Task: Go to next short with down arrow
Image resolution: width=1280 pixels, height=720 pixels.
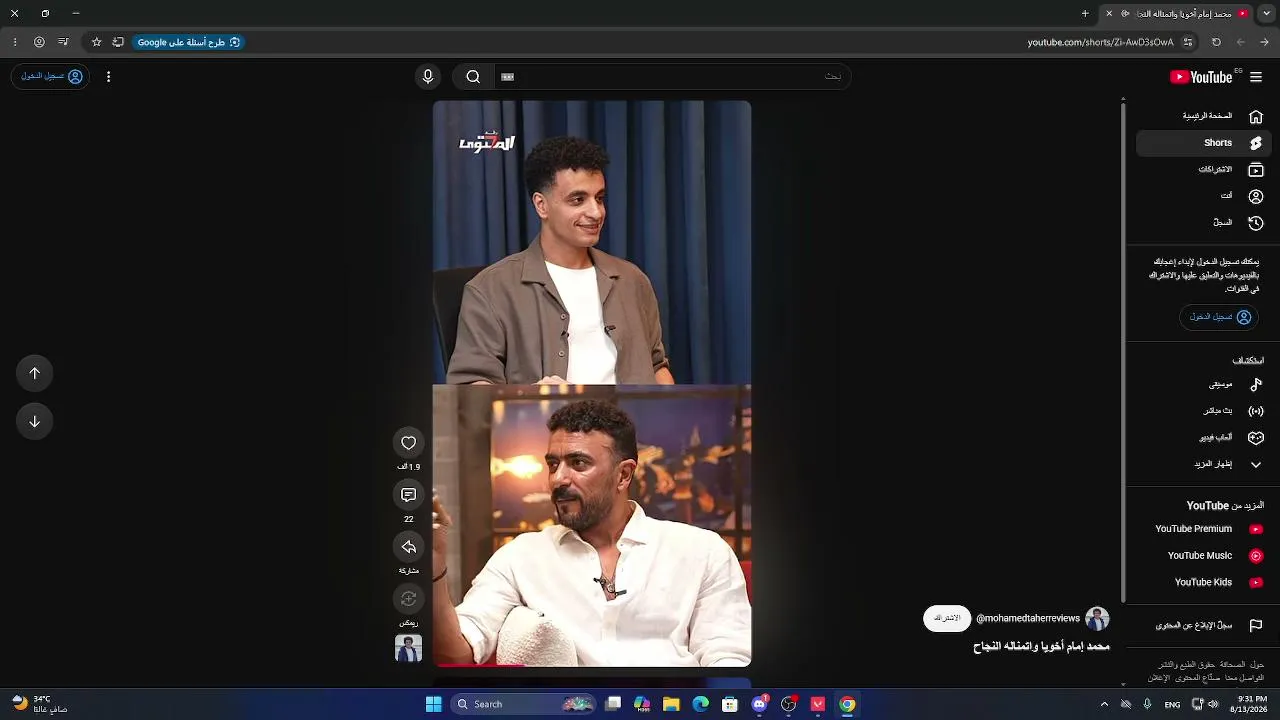Action: [34, 421]
